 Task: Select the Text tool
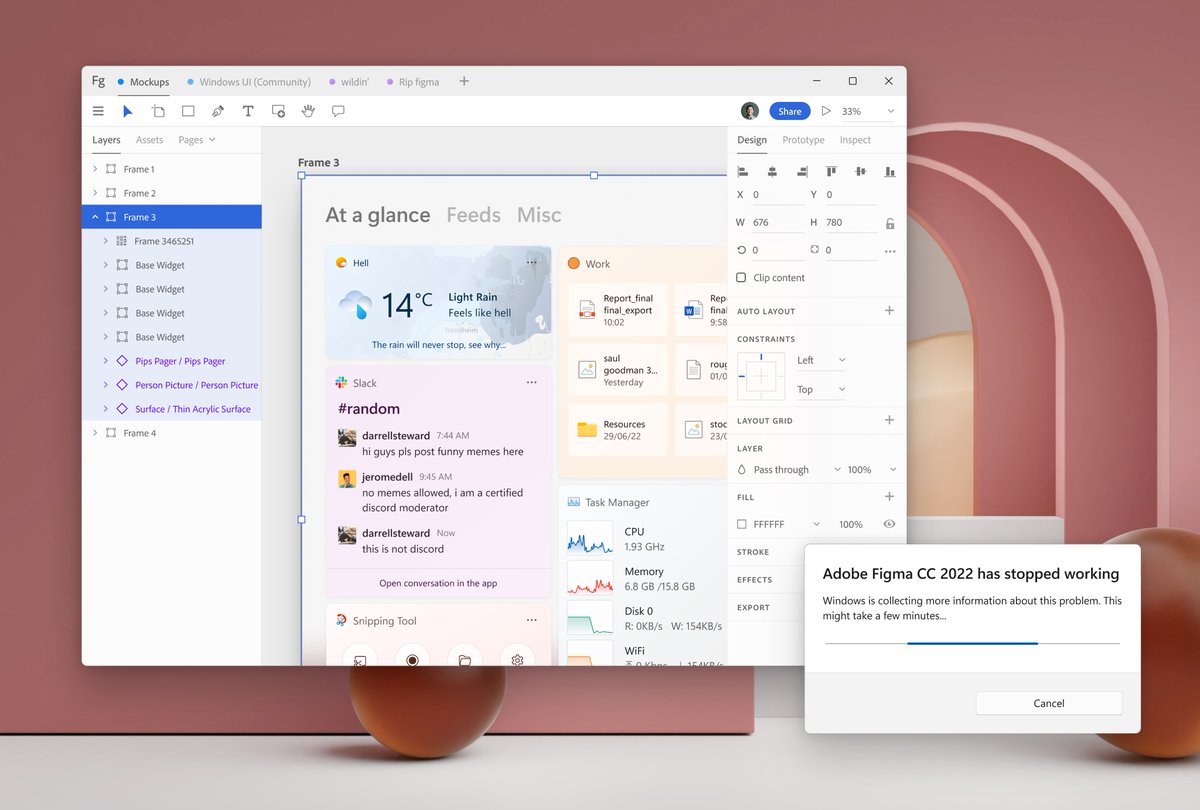[x=248, y=111]
